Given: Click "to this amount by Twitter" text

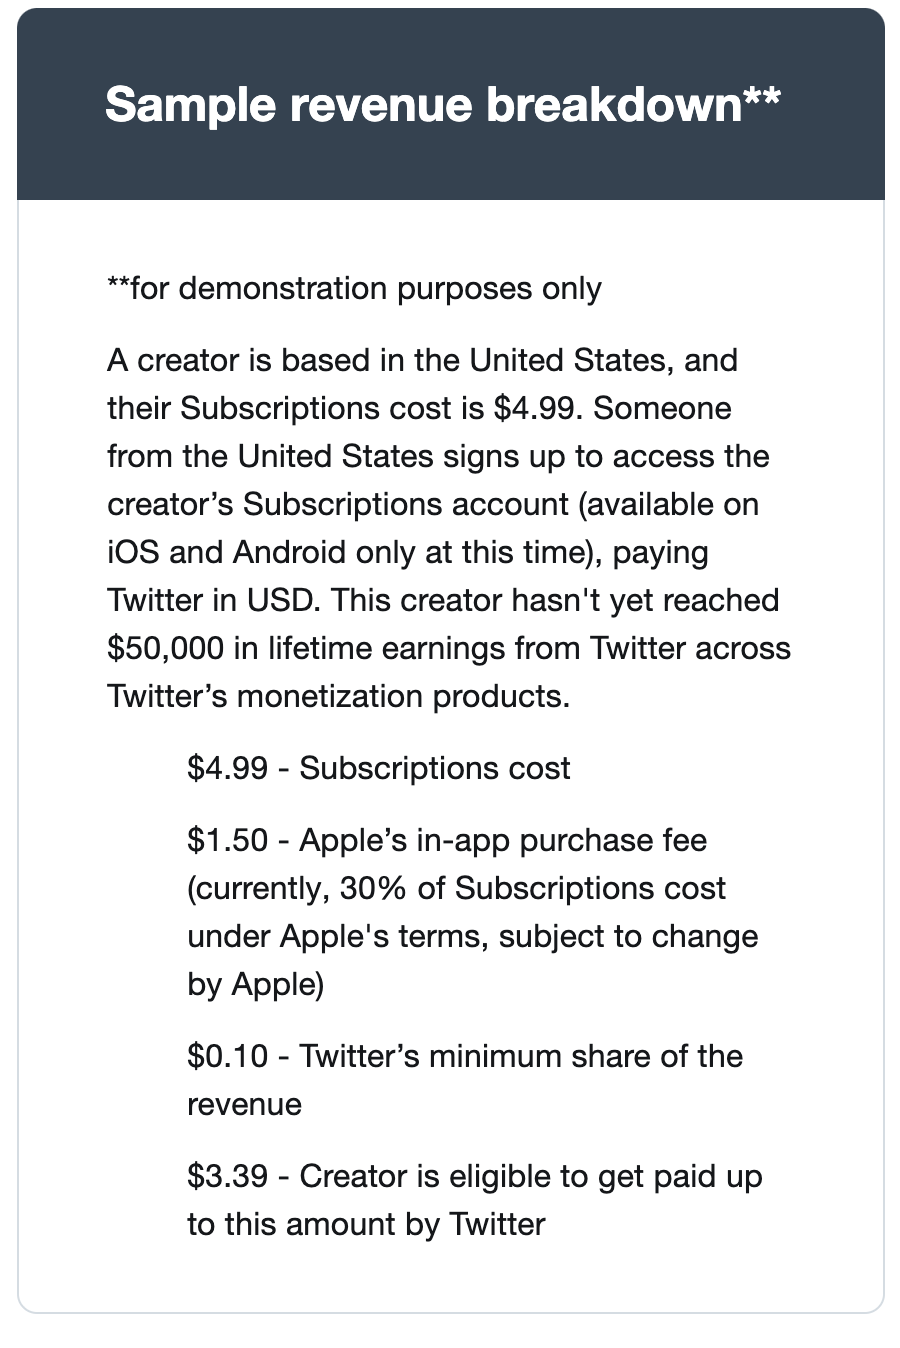Looking at the screenshot, I should 366,1224.
